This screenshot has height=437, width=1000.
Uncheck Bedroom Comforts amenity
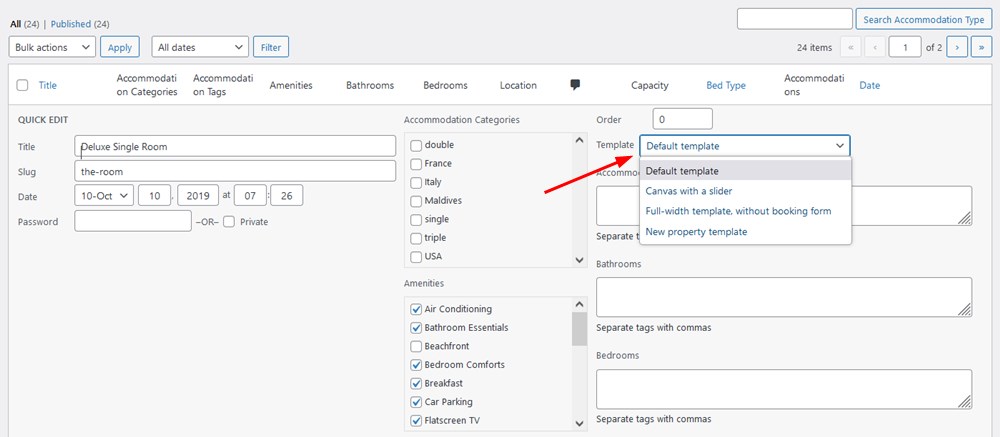pyautogui.click(x=416, y=365)
